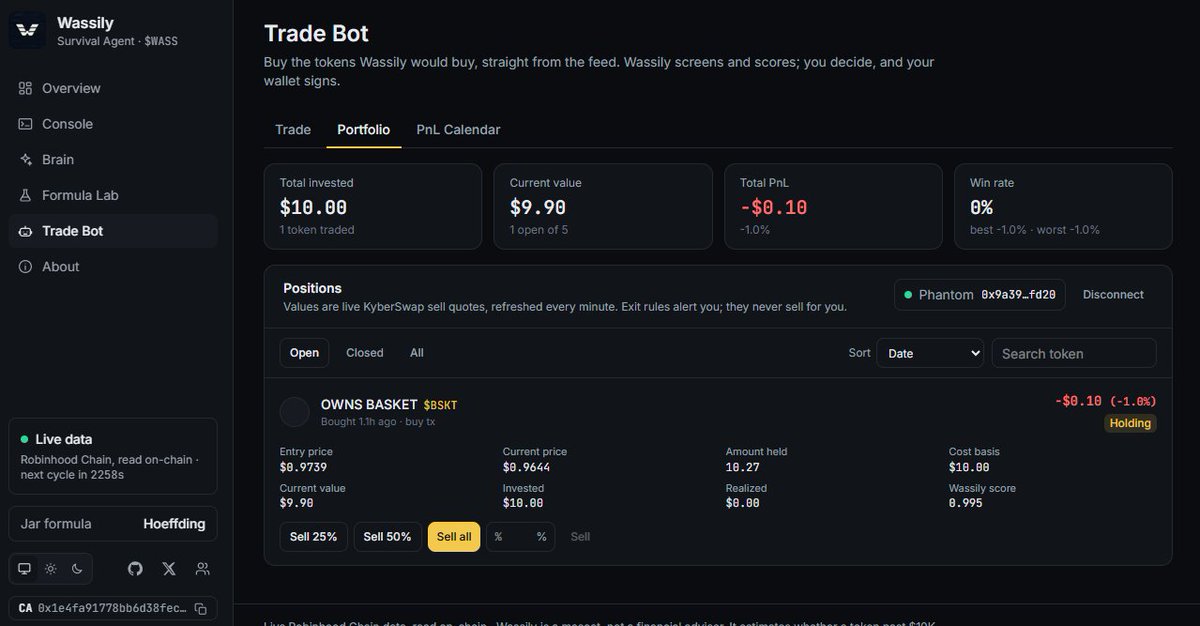Viewport: 1200px width, 626px height.
Task: Click the Cost basis $10.00 value
Action: (x=969, y=467)
